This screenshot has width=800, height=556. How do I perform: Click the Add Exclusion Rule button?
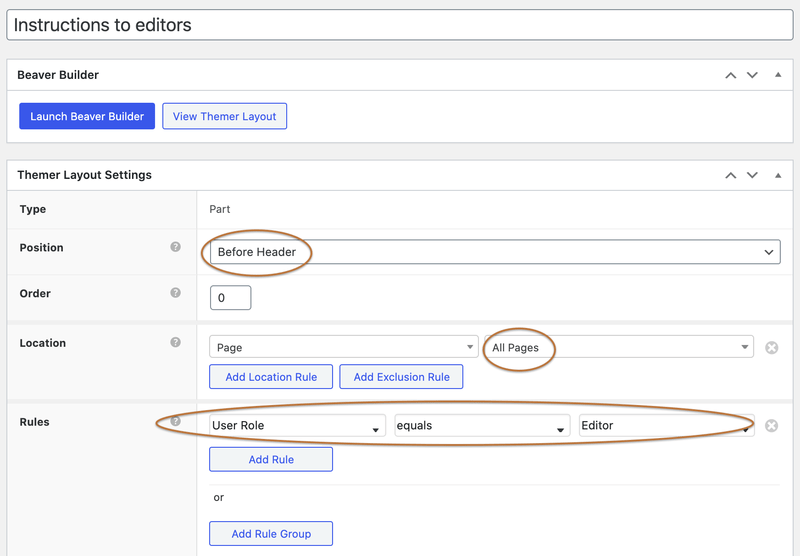[x=401, y=377]
